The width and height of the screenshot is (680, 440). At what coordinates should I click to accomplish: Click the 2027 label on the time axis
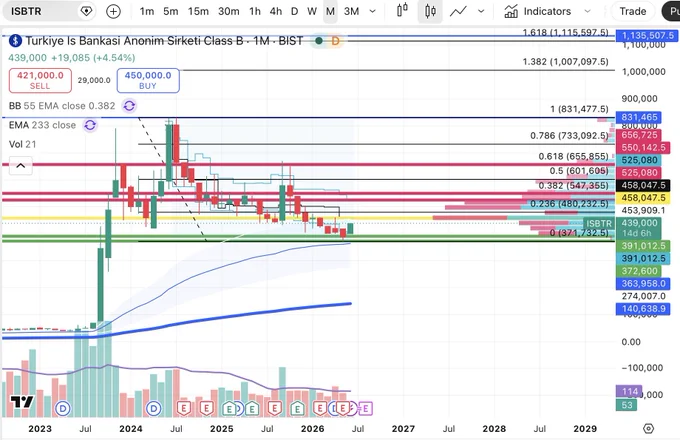[403, 429]
